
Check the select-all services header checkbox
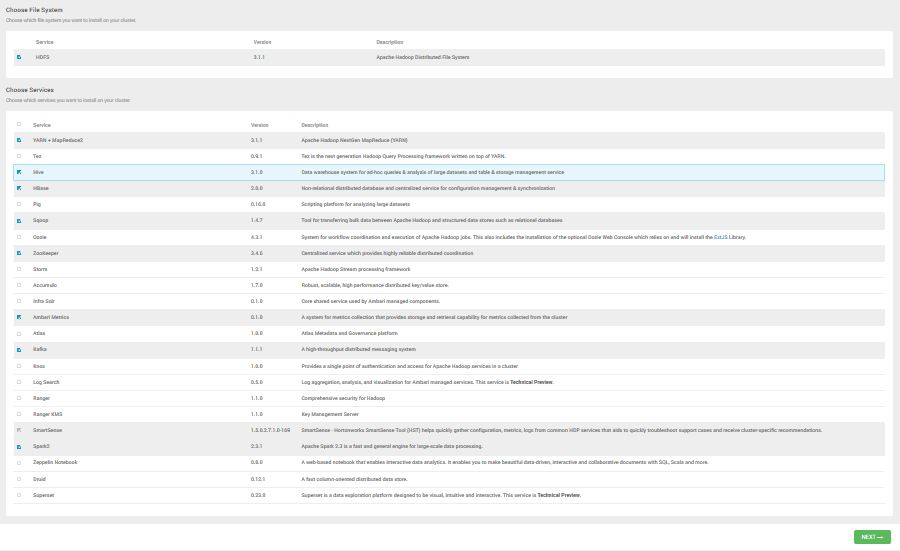point(19,125)
